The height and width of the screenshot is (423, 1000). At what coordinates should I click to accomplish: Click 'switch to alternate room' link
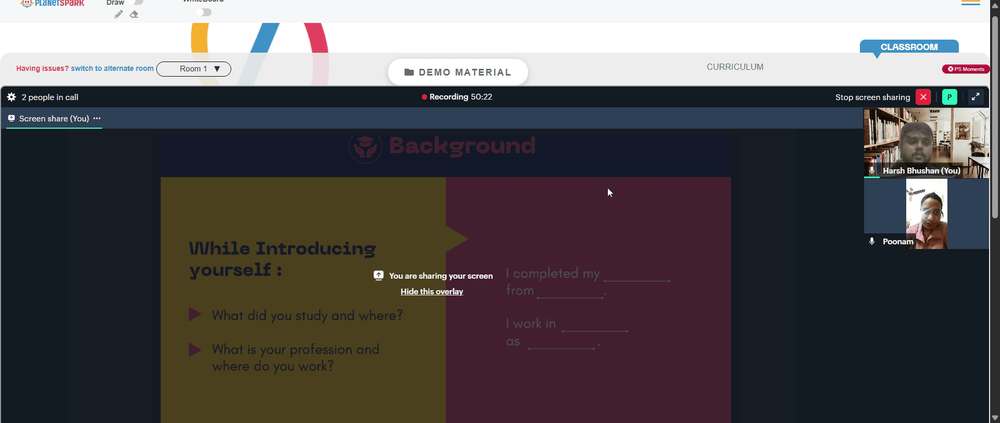pyautogui.click(x=112, y=68)
